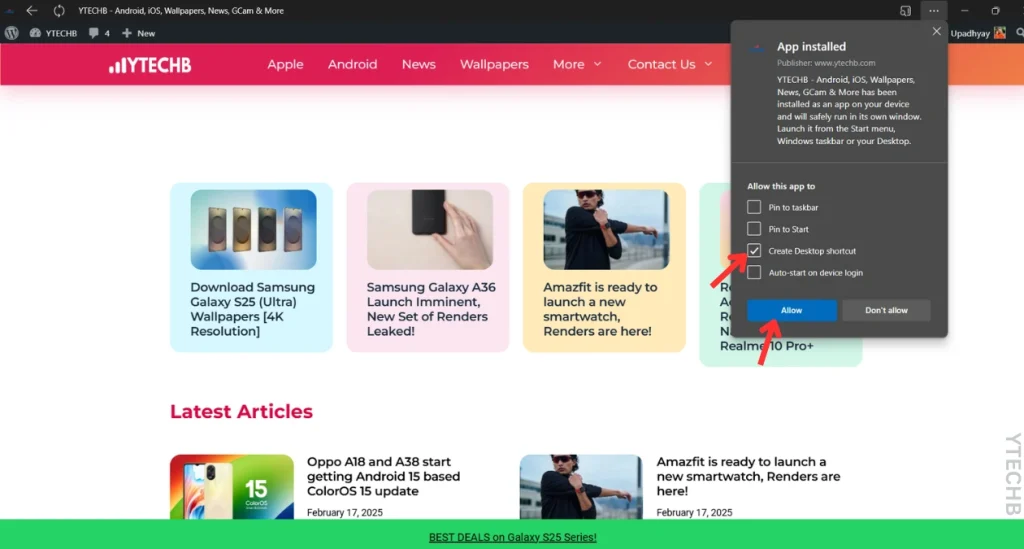Expand the More dropdown menu
The image size is (1024, 549).
577,64
